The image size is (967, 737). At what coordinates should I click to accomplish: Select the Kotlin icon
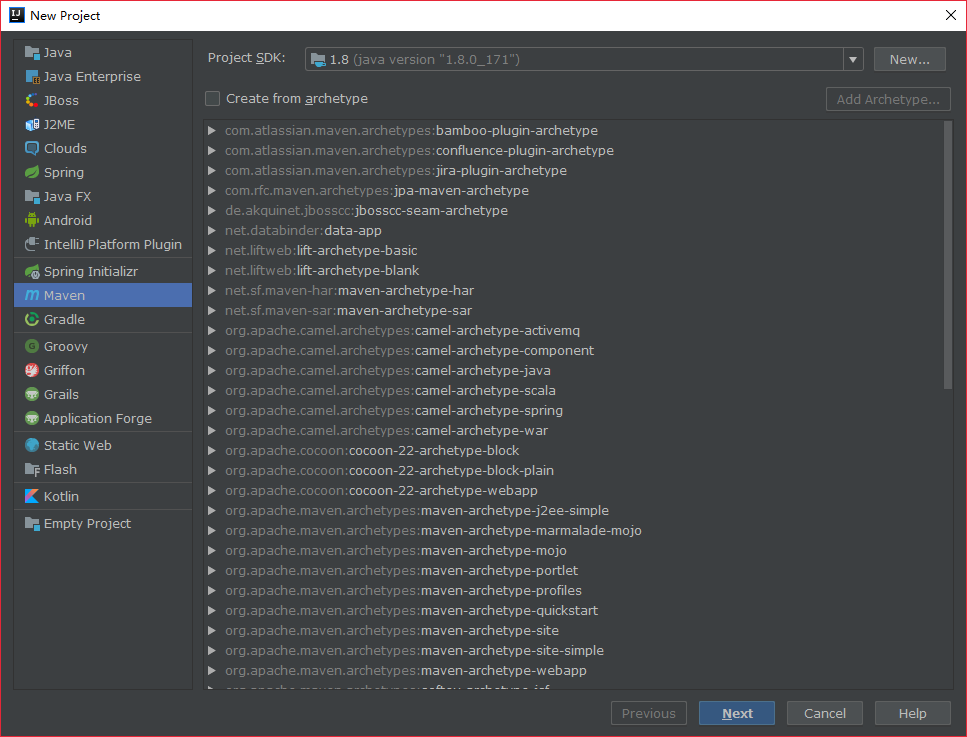click(x=32, y=496)
